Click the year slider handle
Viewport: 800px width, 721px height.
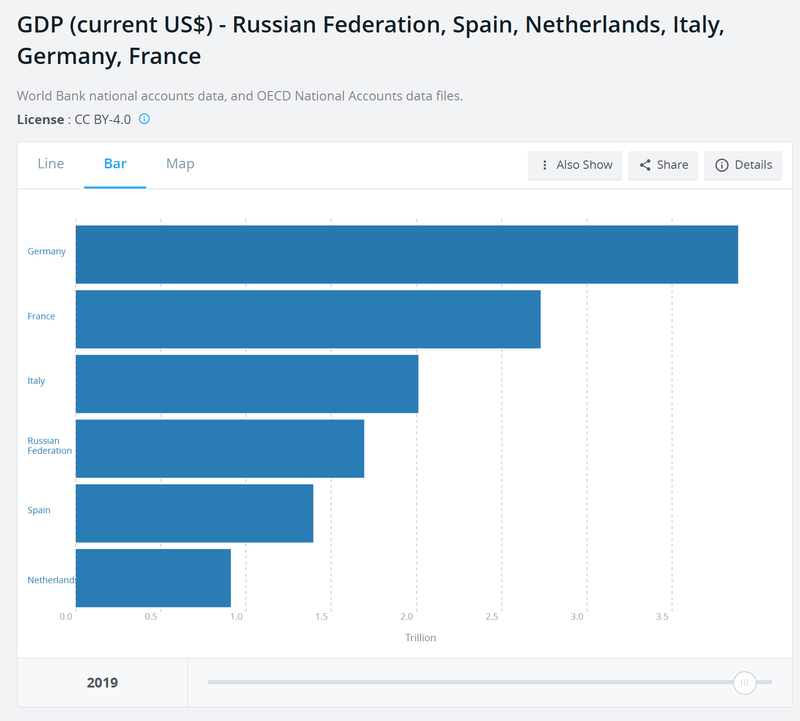(x=744, y=683)
